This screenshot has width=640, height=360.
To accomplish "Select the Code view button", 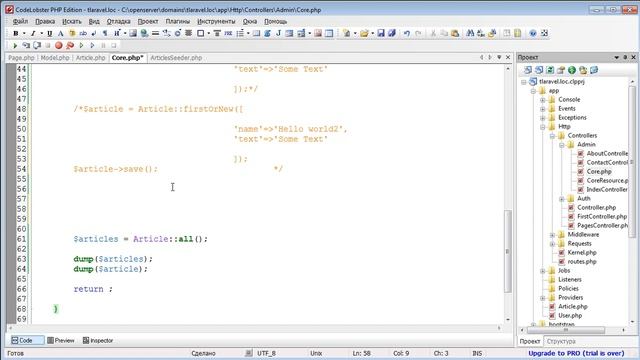I will point(27,340).
